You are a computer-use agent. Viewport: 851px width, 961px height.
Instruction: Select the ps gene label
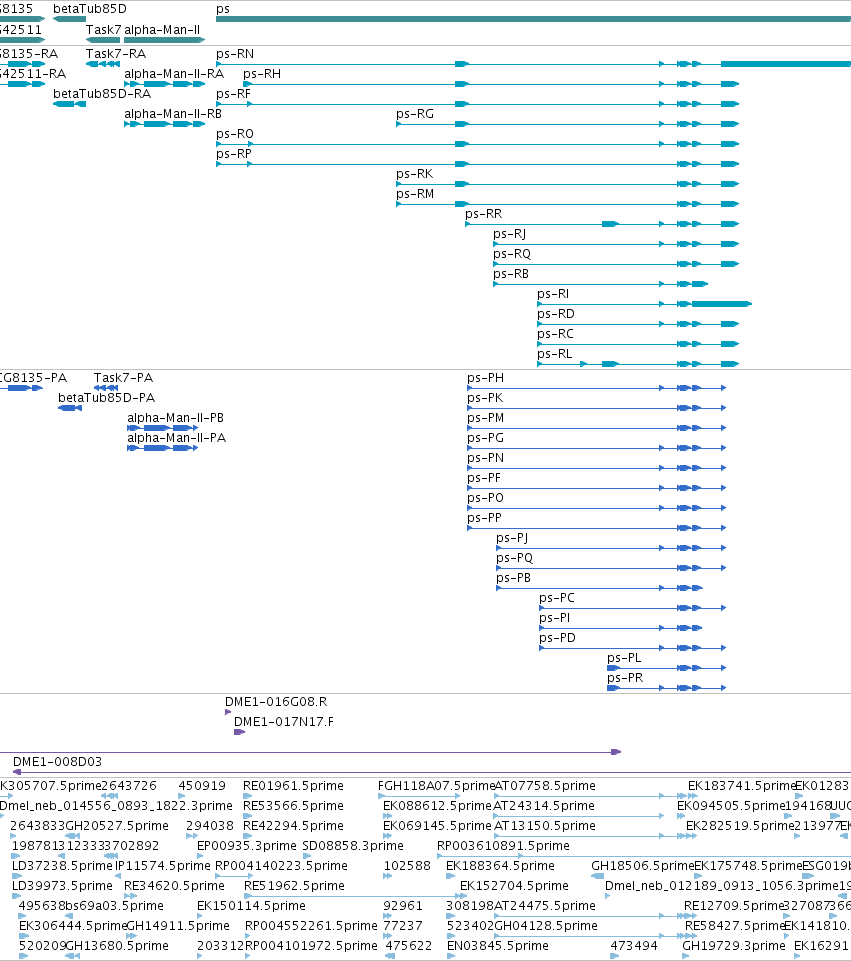pos(223,9)
